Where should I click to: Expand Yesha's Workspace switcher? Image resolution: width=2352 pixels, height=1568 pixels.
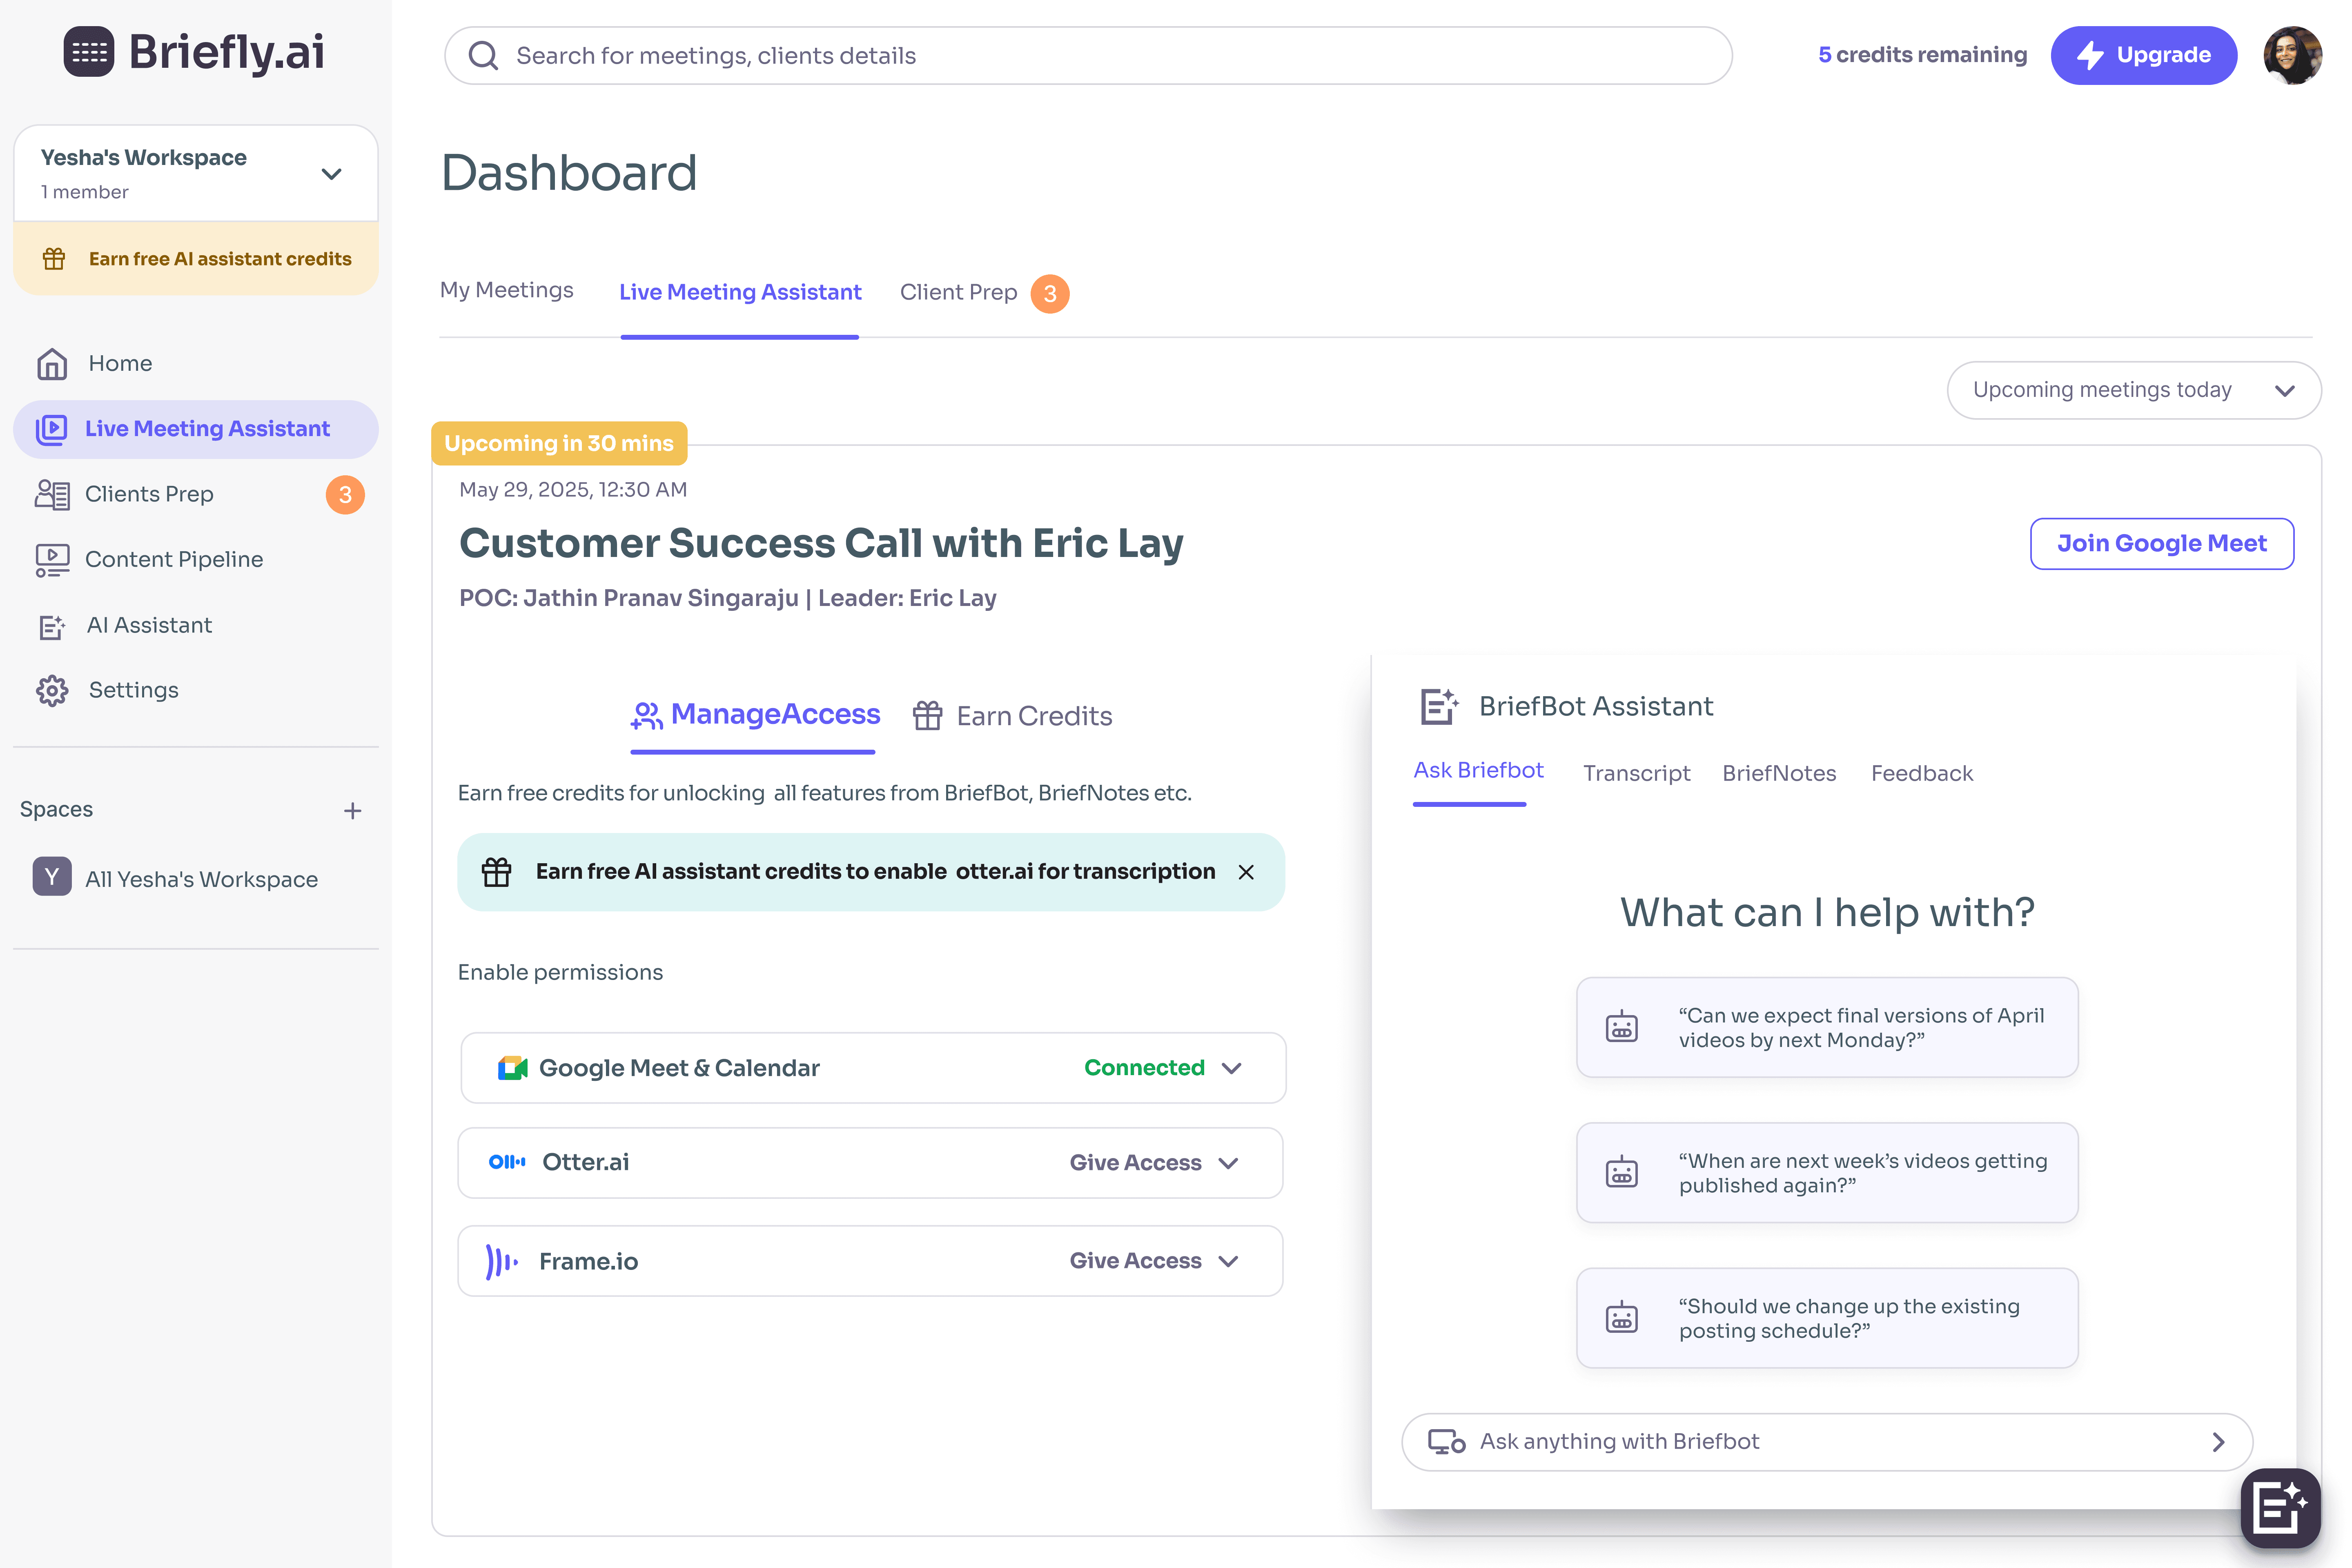[x=331, y=174]
